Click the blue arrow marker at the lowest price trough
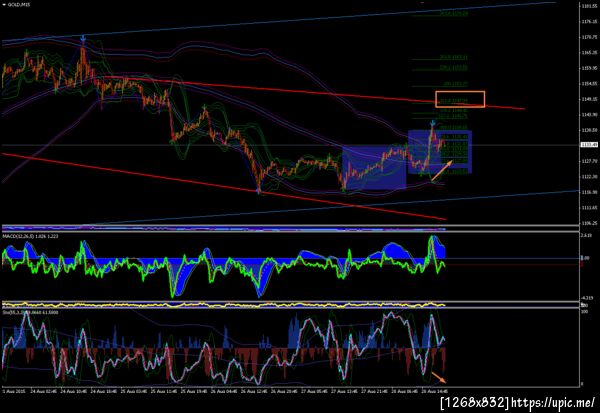This screenshot has height=413, width=600. click(259, 192)
